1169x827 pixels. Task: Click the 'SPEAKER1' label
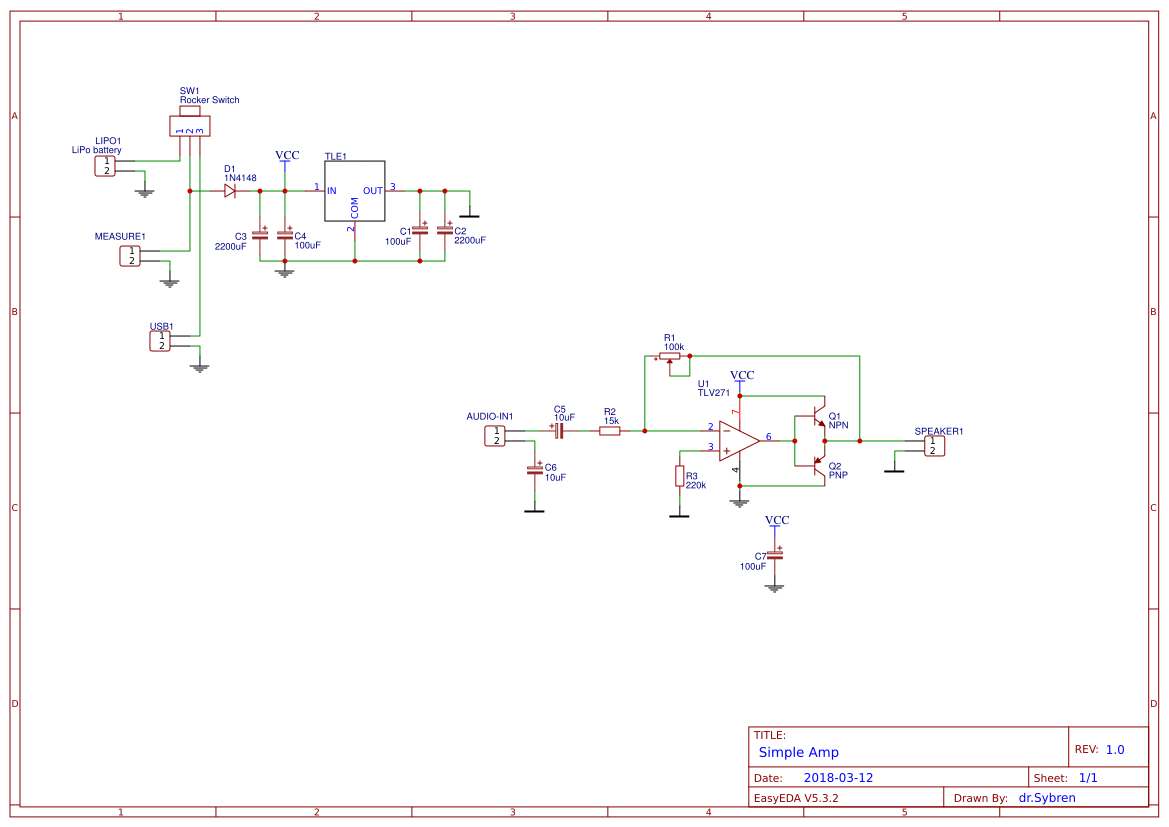939,431
